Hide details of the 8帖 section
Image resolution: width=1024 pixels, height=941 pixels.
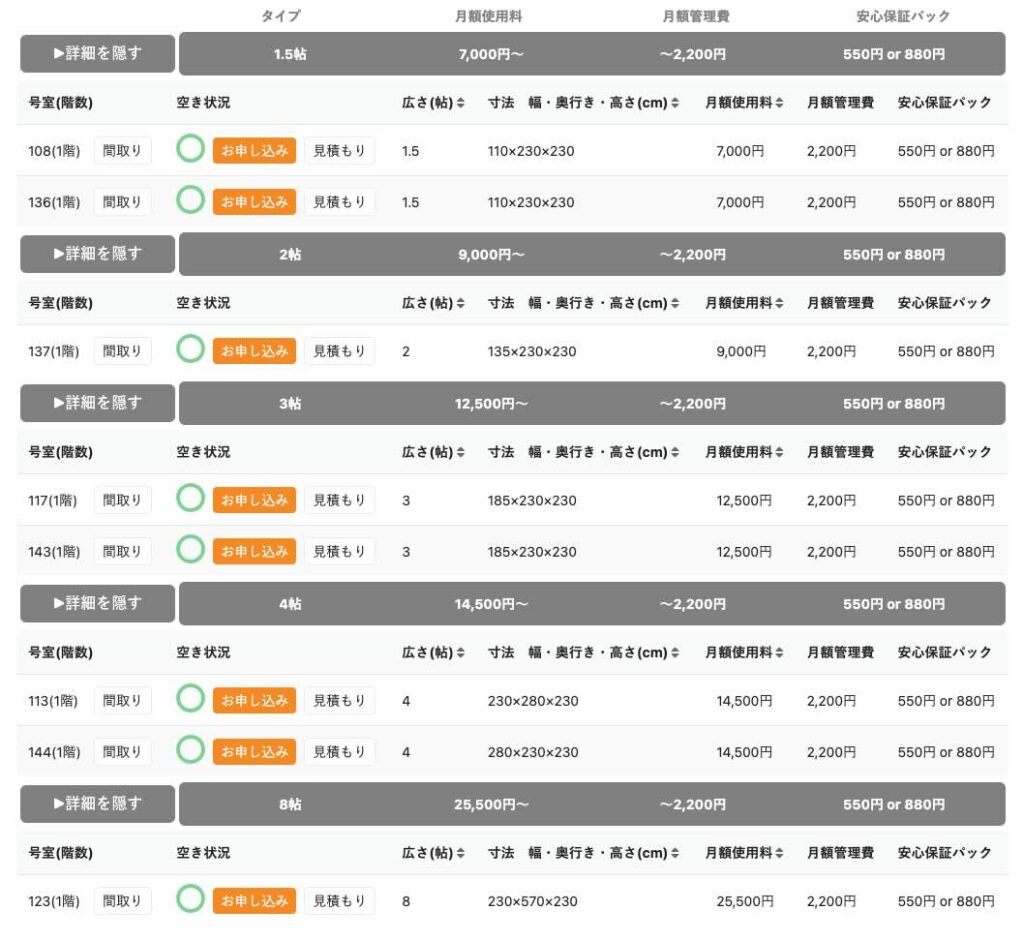[x=98, y=804]
